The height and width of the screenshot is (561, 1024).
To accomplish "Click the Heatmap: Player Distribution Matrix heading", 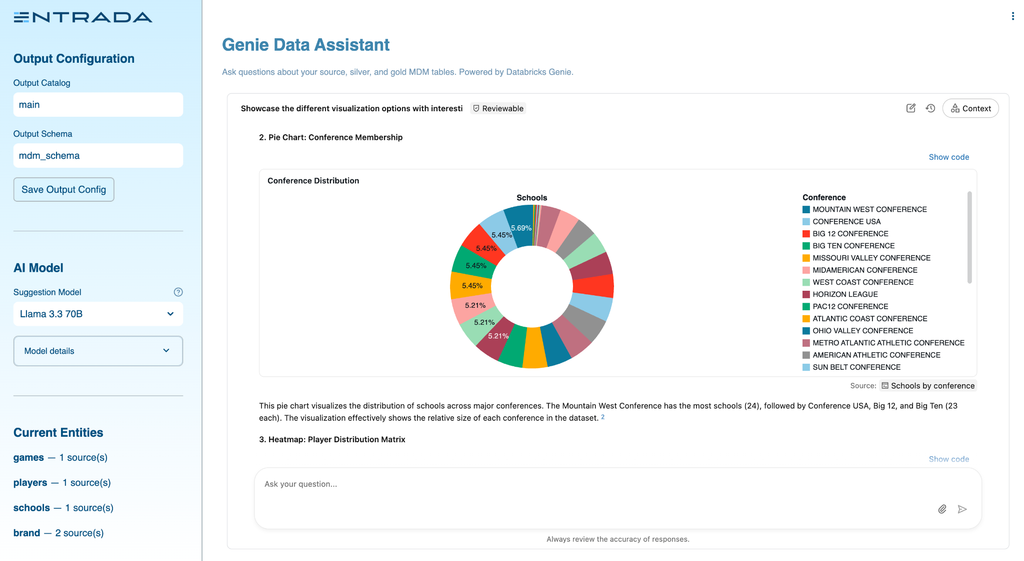I will pyautogui.click(x=332, y=440).
